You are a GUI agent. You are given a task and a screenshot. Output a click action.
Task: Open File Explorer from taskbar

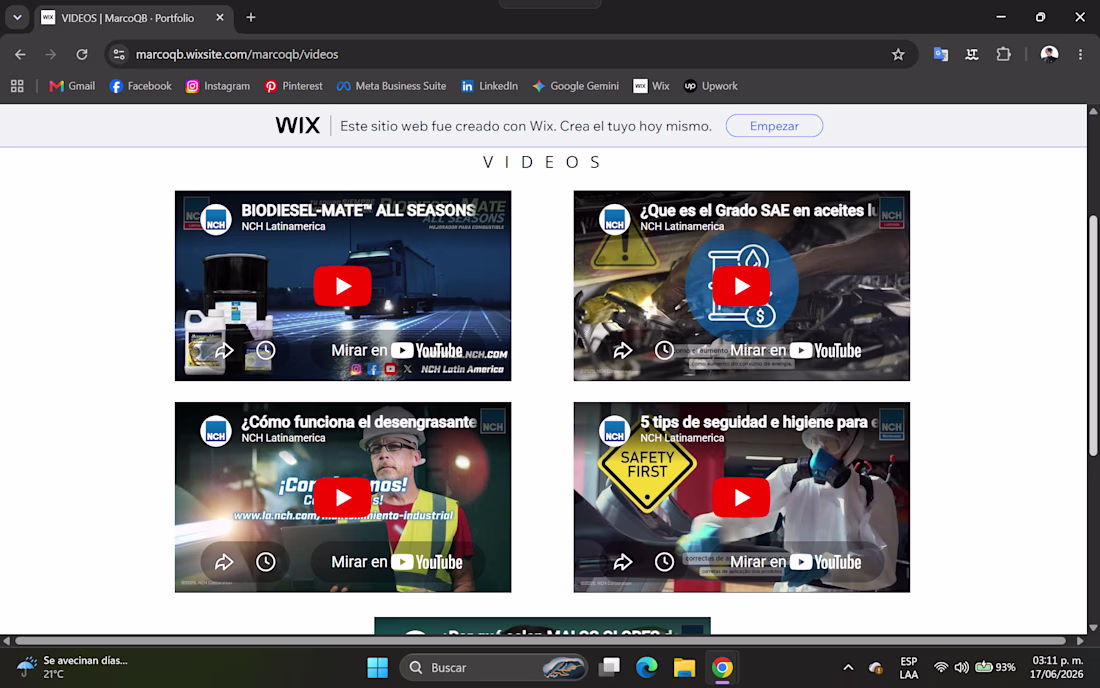coord(684,668)
